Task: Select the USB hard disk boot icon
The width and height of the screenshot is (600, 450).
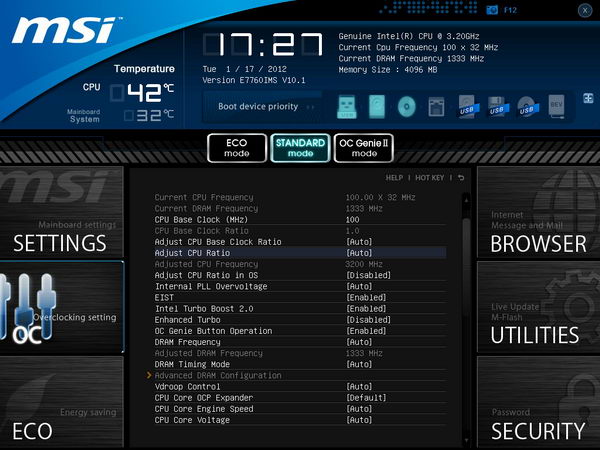Action: pos(468,107)
